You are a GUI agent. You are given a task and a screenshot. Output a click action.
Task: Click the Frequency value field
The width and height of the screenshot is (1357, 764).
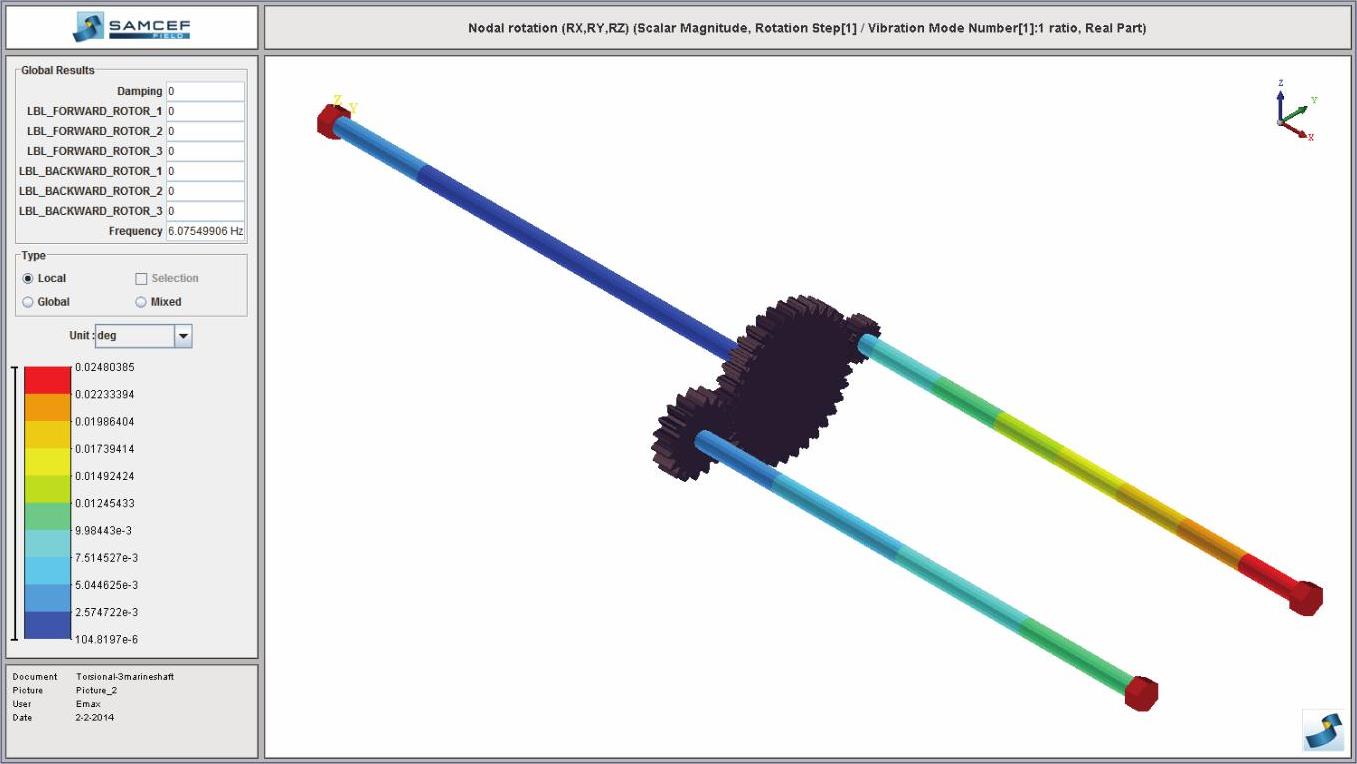tap(205, 231)
